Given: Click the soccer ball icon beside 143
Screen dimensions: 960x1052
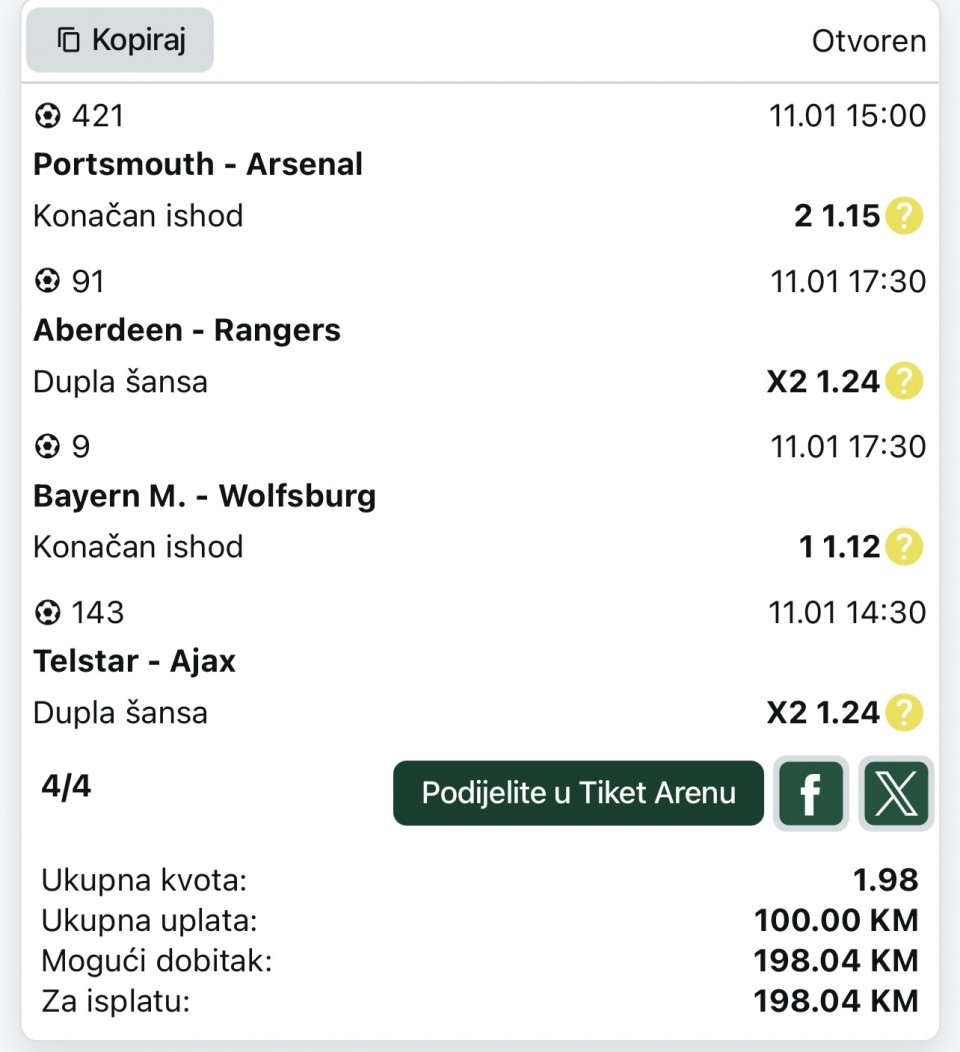Looking at the screenshot, I should [x=47, y=612].
